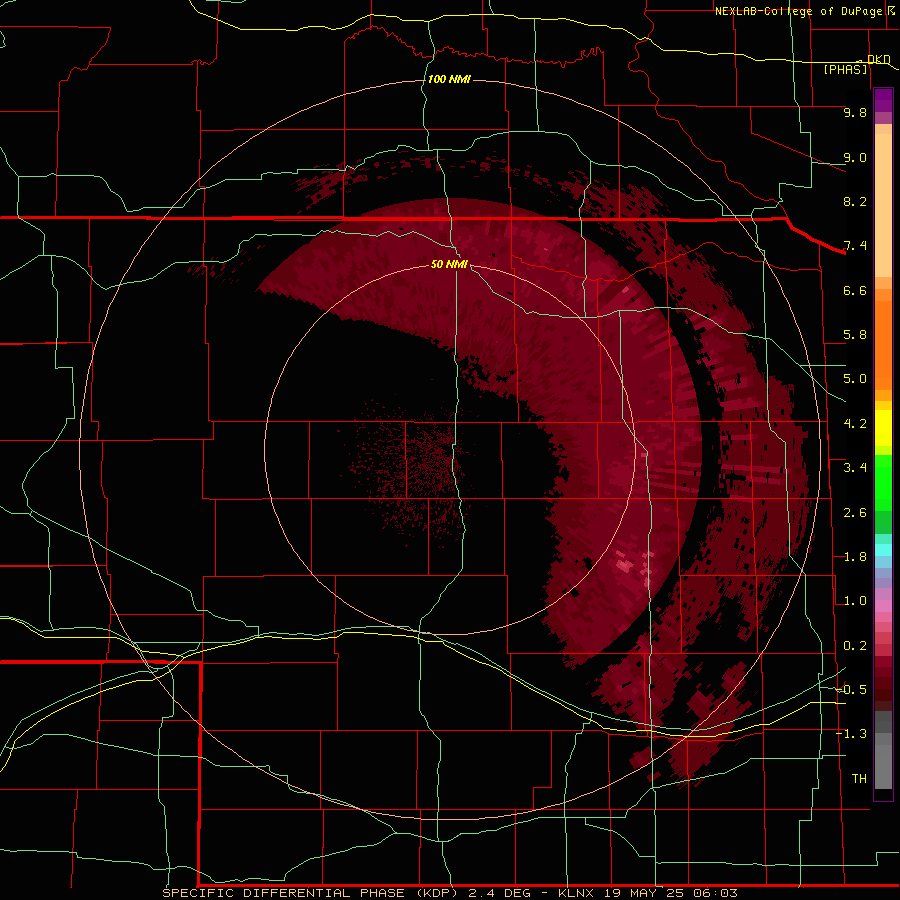The image size is (900, 900).
Task: Click the 2.6 color scale value
Action: [x=855, y=513]
